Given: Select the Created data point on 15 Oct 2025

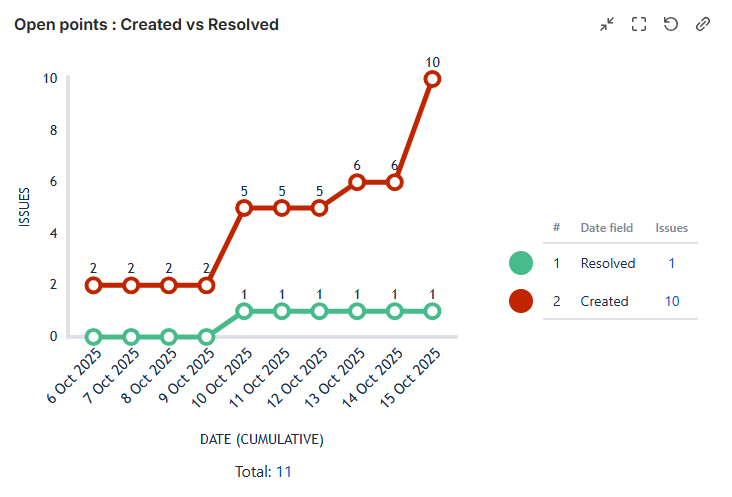Looking at the screenshot, I should point(432,78).
